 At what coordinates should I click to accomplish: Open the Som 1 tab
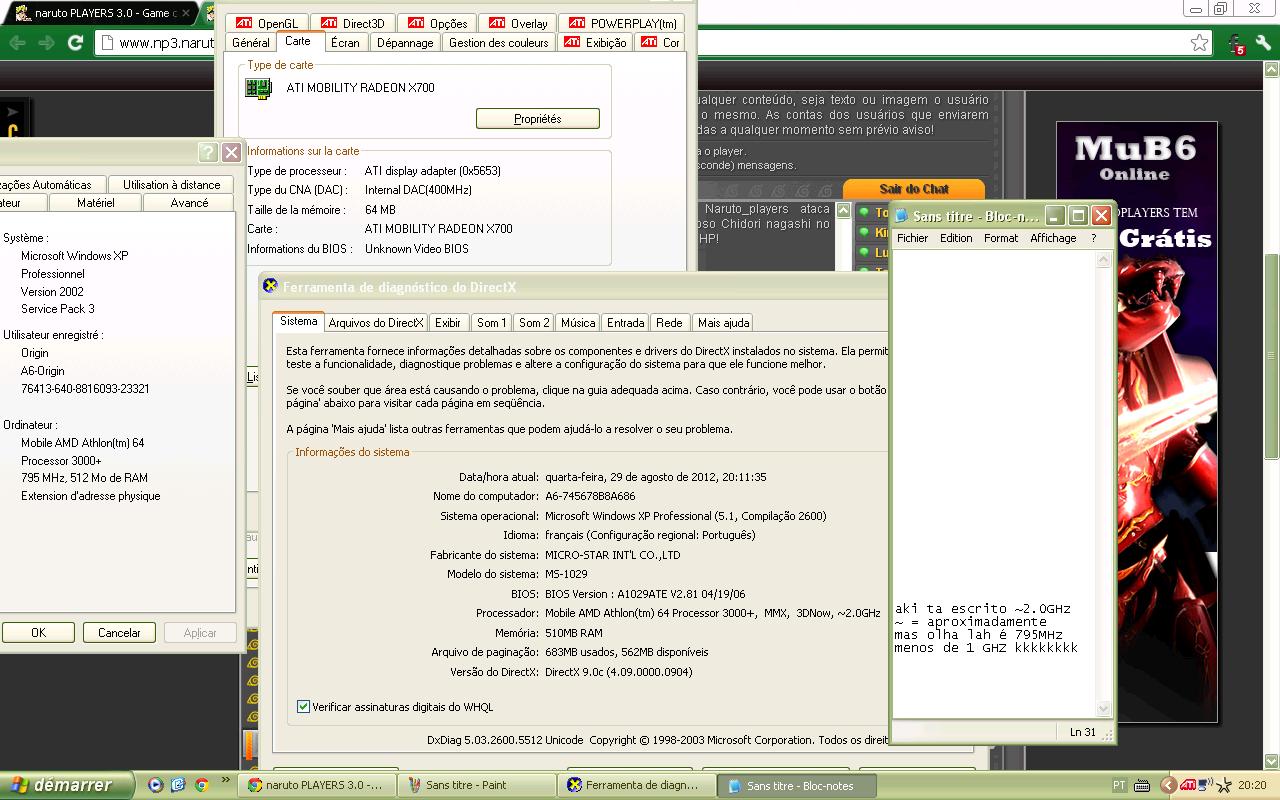[x=491, y=323]
